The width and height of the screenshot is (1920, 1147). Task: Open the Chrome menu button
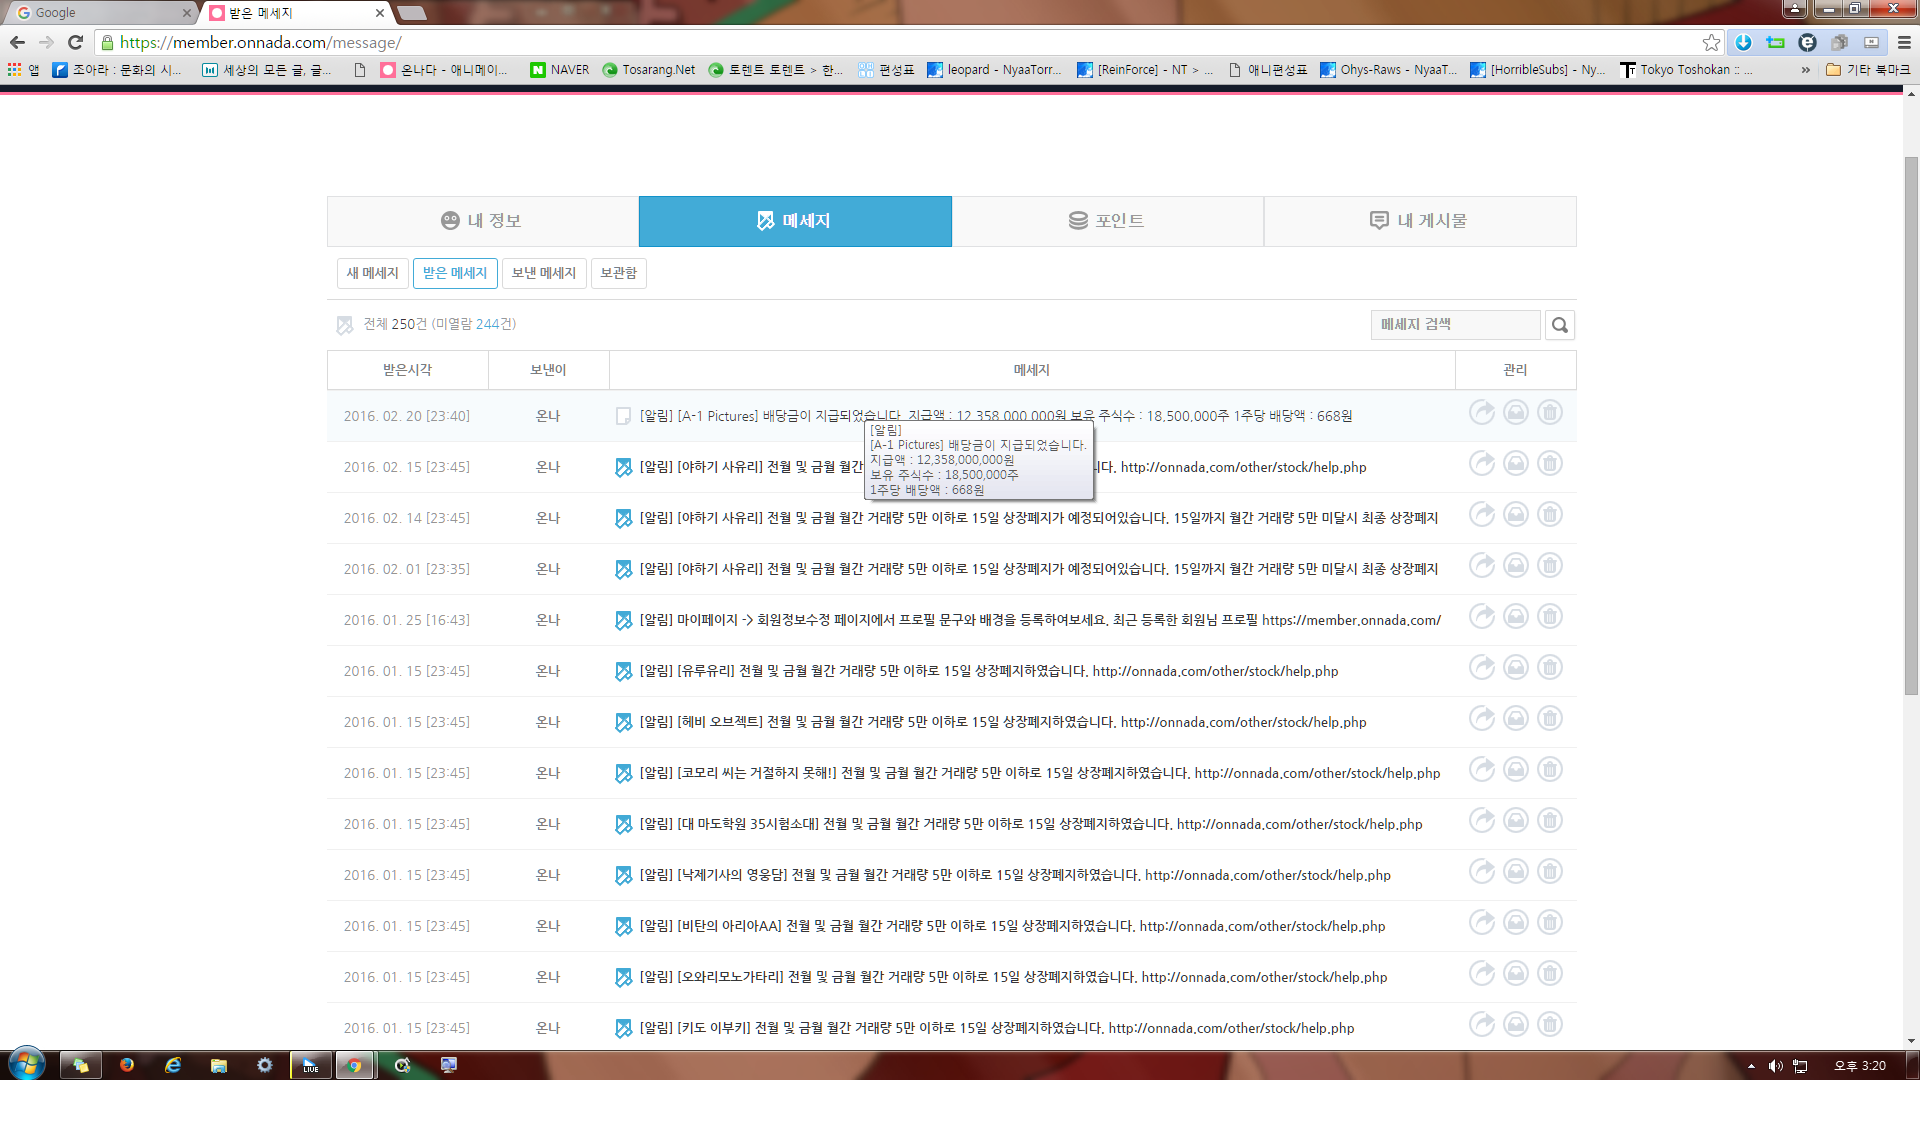(x=1903, y=42)
